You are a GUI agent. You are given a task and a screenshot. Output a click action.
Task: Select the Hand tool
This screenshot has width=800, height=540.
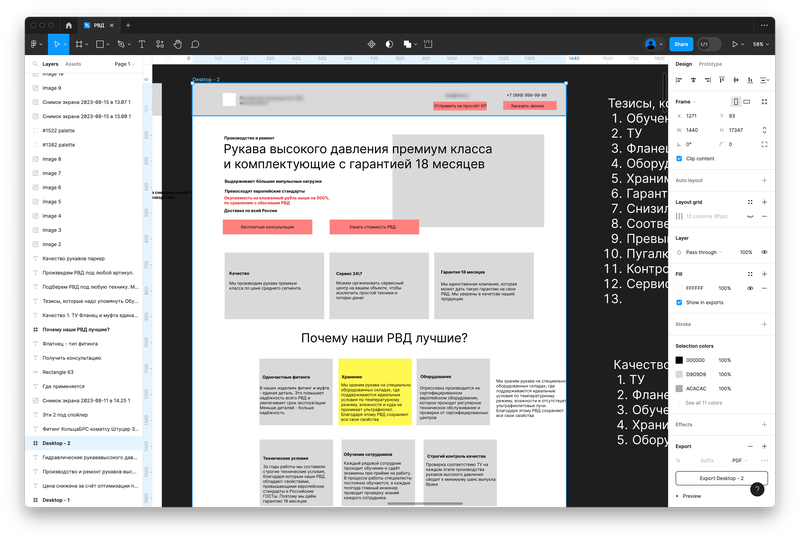[x=177, y=44]
